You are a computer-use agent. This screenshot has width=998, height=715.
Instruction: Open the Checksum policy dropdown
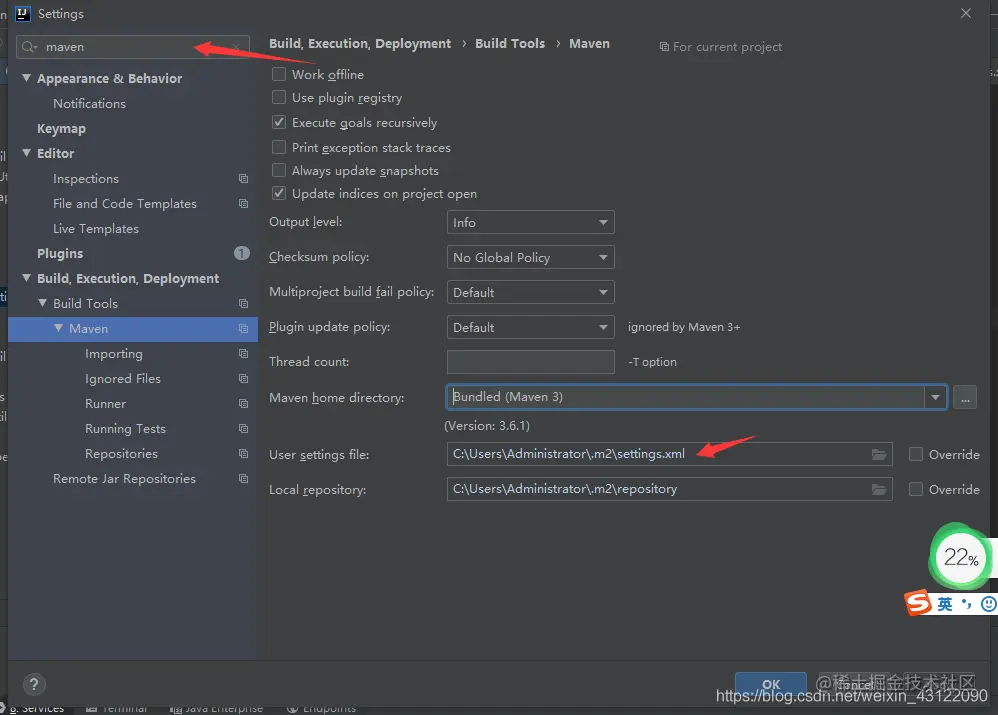coord(530,257)
